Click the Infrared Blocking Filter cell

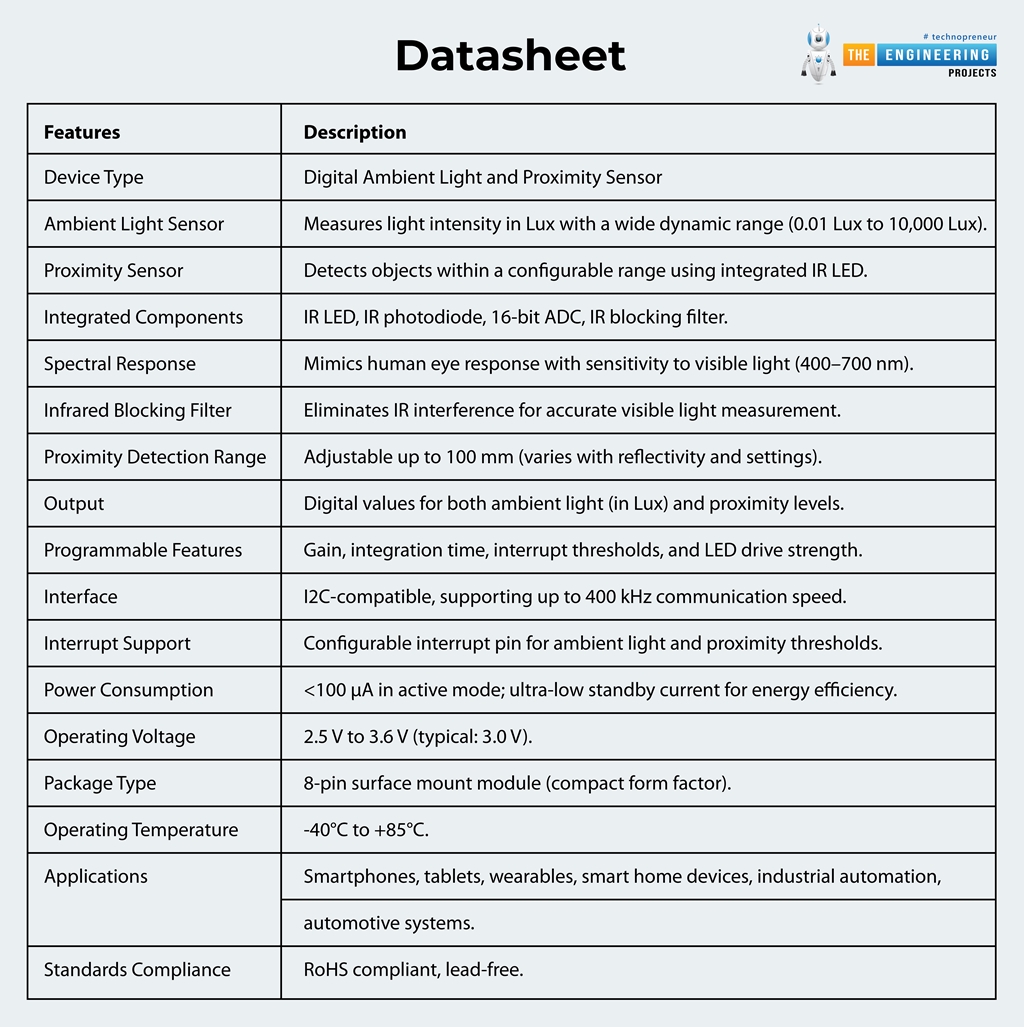(138, 410)
